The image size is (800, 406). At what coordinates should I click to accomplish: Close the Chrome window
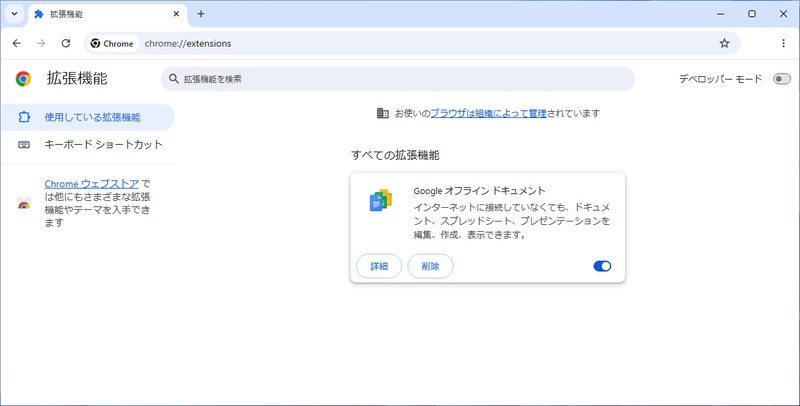pyautogui.click(x=783, y=14)
